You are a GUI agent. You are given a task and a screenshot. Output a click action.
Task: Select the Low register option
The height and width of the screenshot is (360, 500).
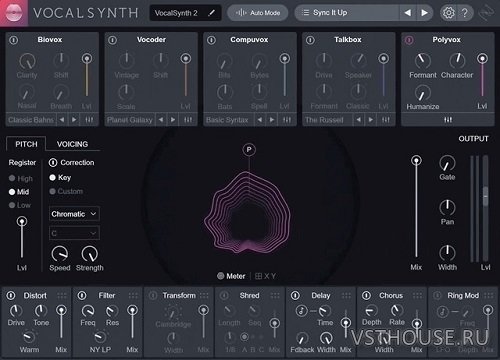(20, 205)
